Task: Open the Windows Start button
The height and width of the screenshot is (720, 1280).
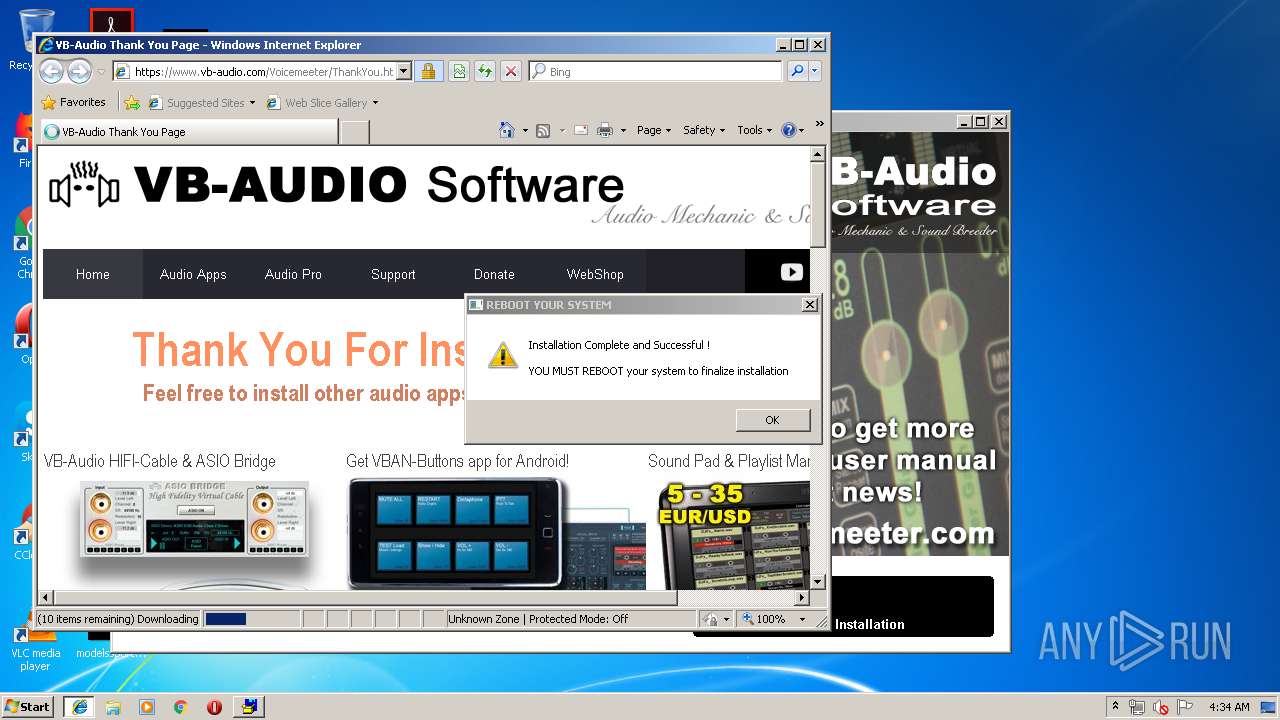Action: click(28, 706)
